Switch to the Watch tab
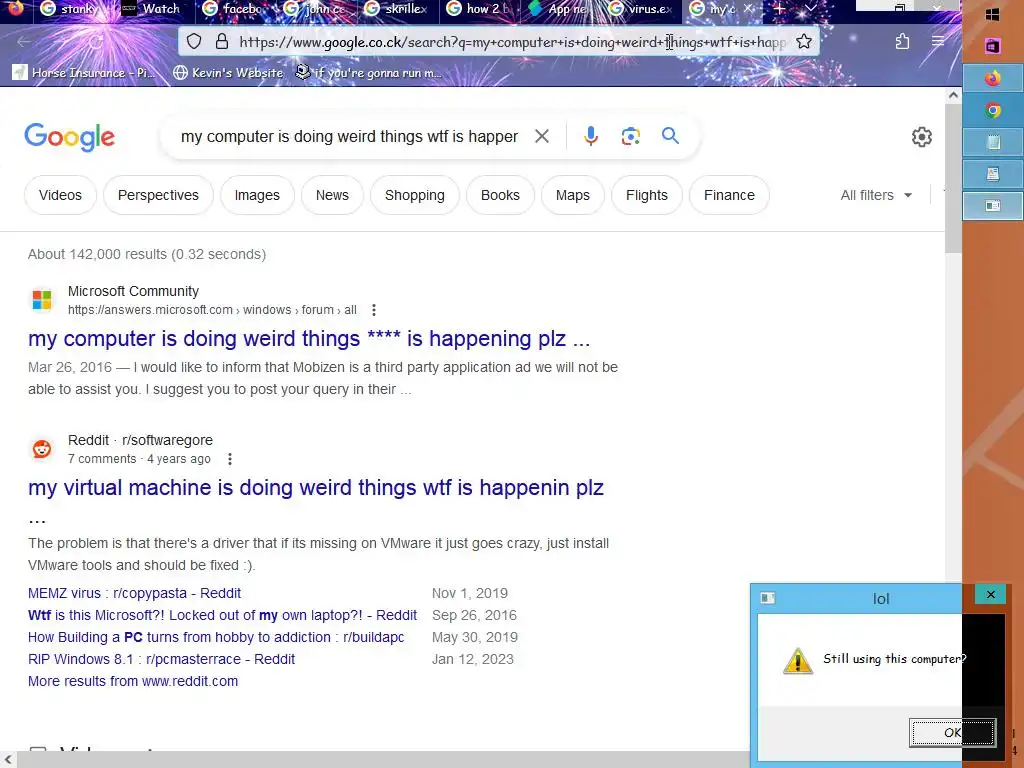The image size is (1024, 768). (x=152, y=9)
